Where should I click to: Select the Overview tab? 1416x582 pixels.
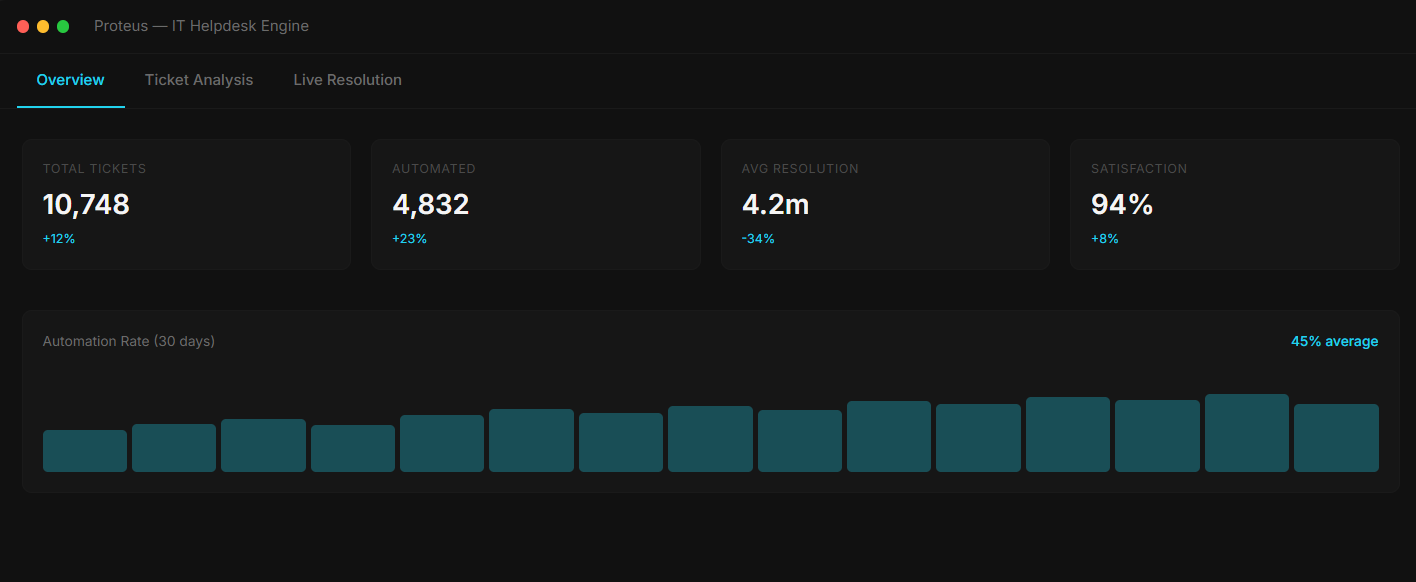pos(70,80)
